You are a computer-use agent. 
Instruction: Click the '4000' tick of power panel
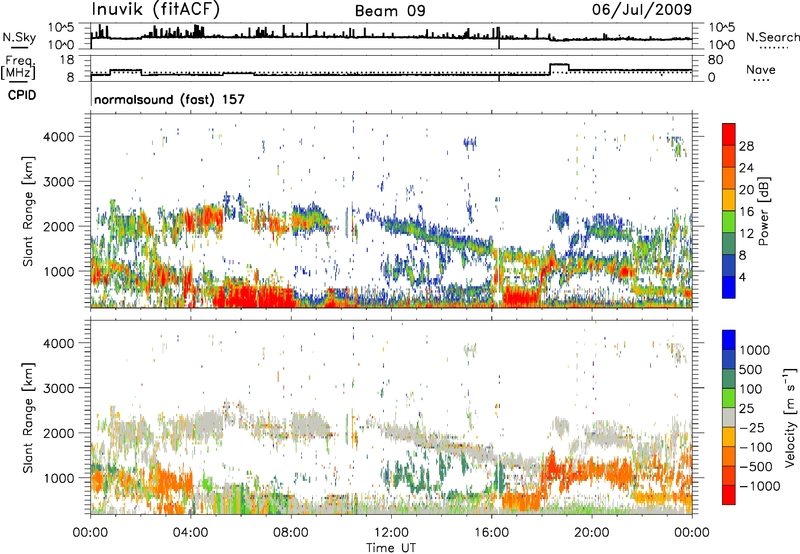click(58, 137)
